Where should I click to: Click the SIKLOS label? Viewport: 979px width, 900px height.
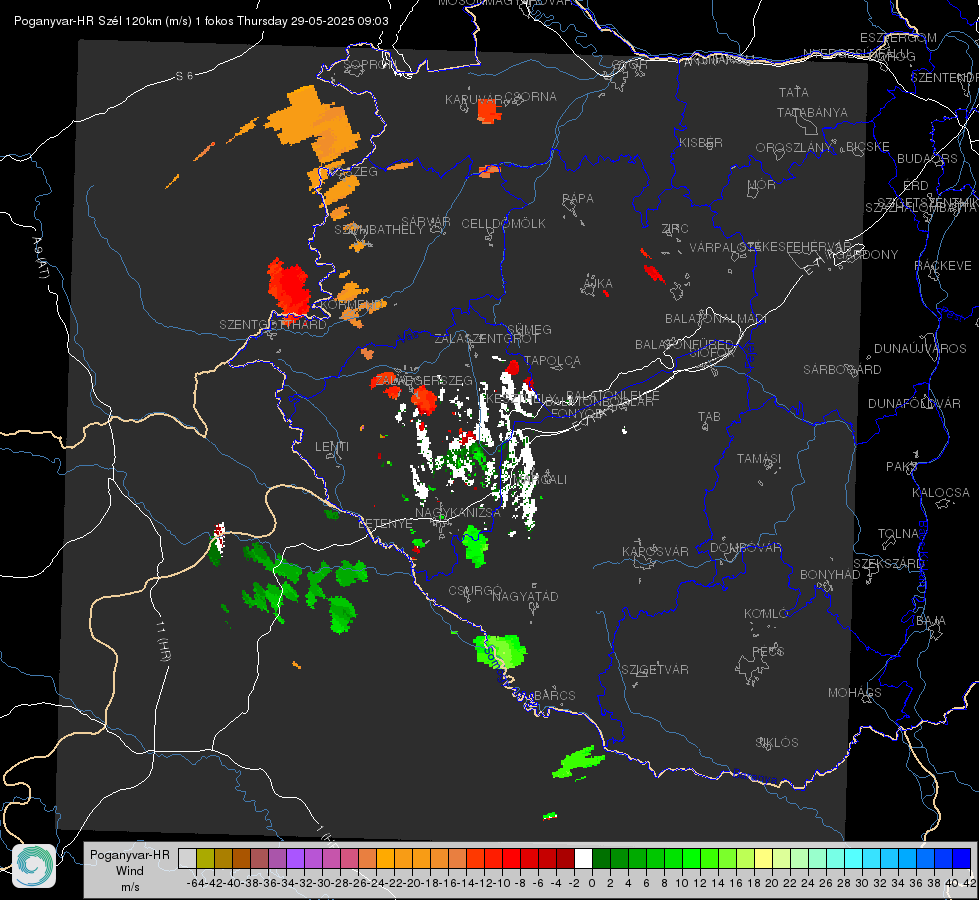(777, 743)
